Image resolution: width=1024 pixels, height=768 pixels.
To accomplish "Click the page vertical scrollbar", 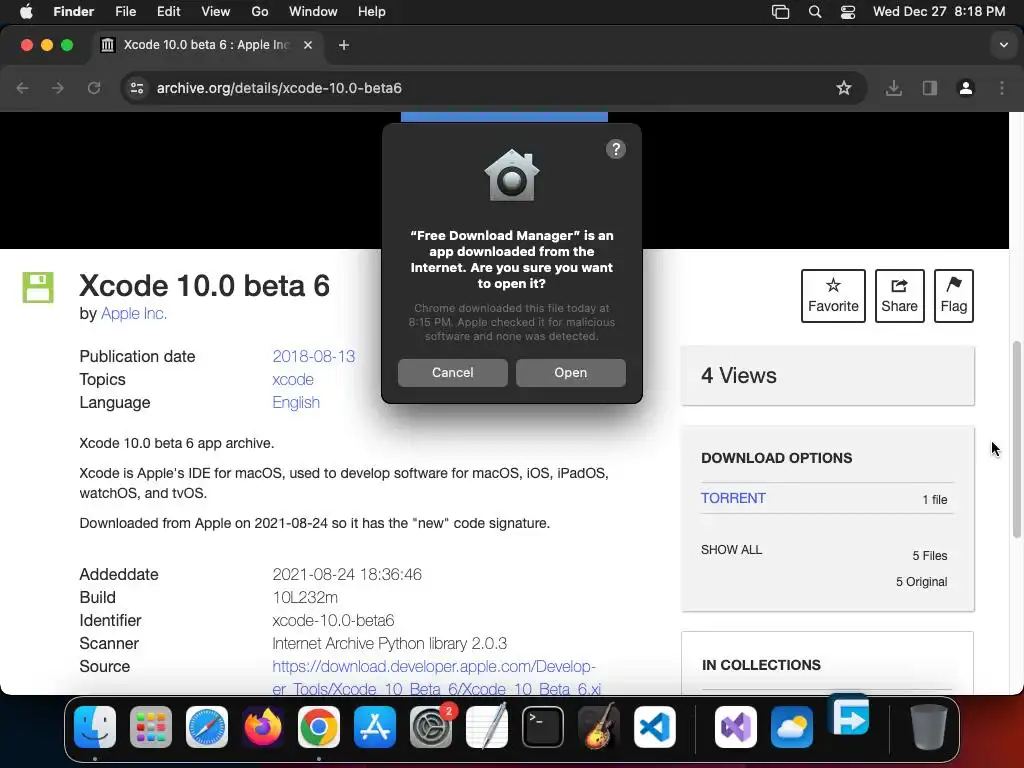I will coord(1016,439).
